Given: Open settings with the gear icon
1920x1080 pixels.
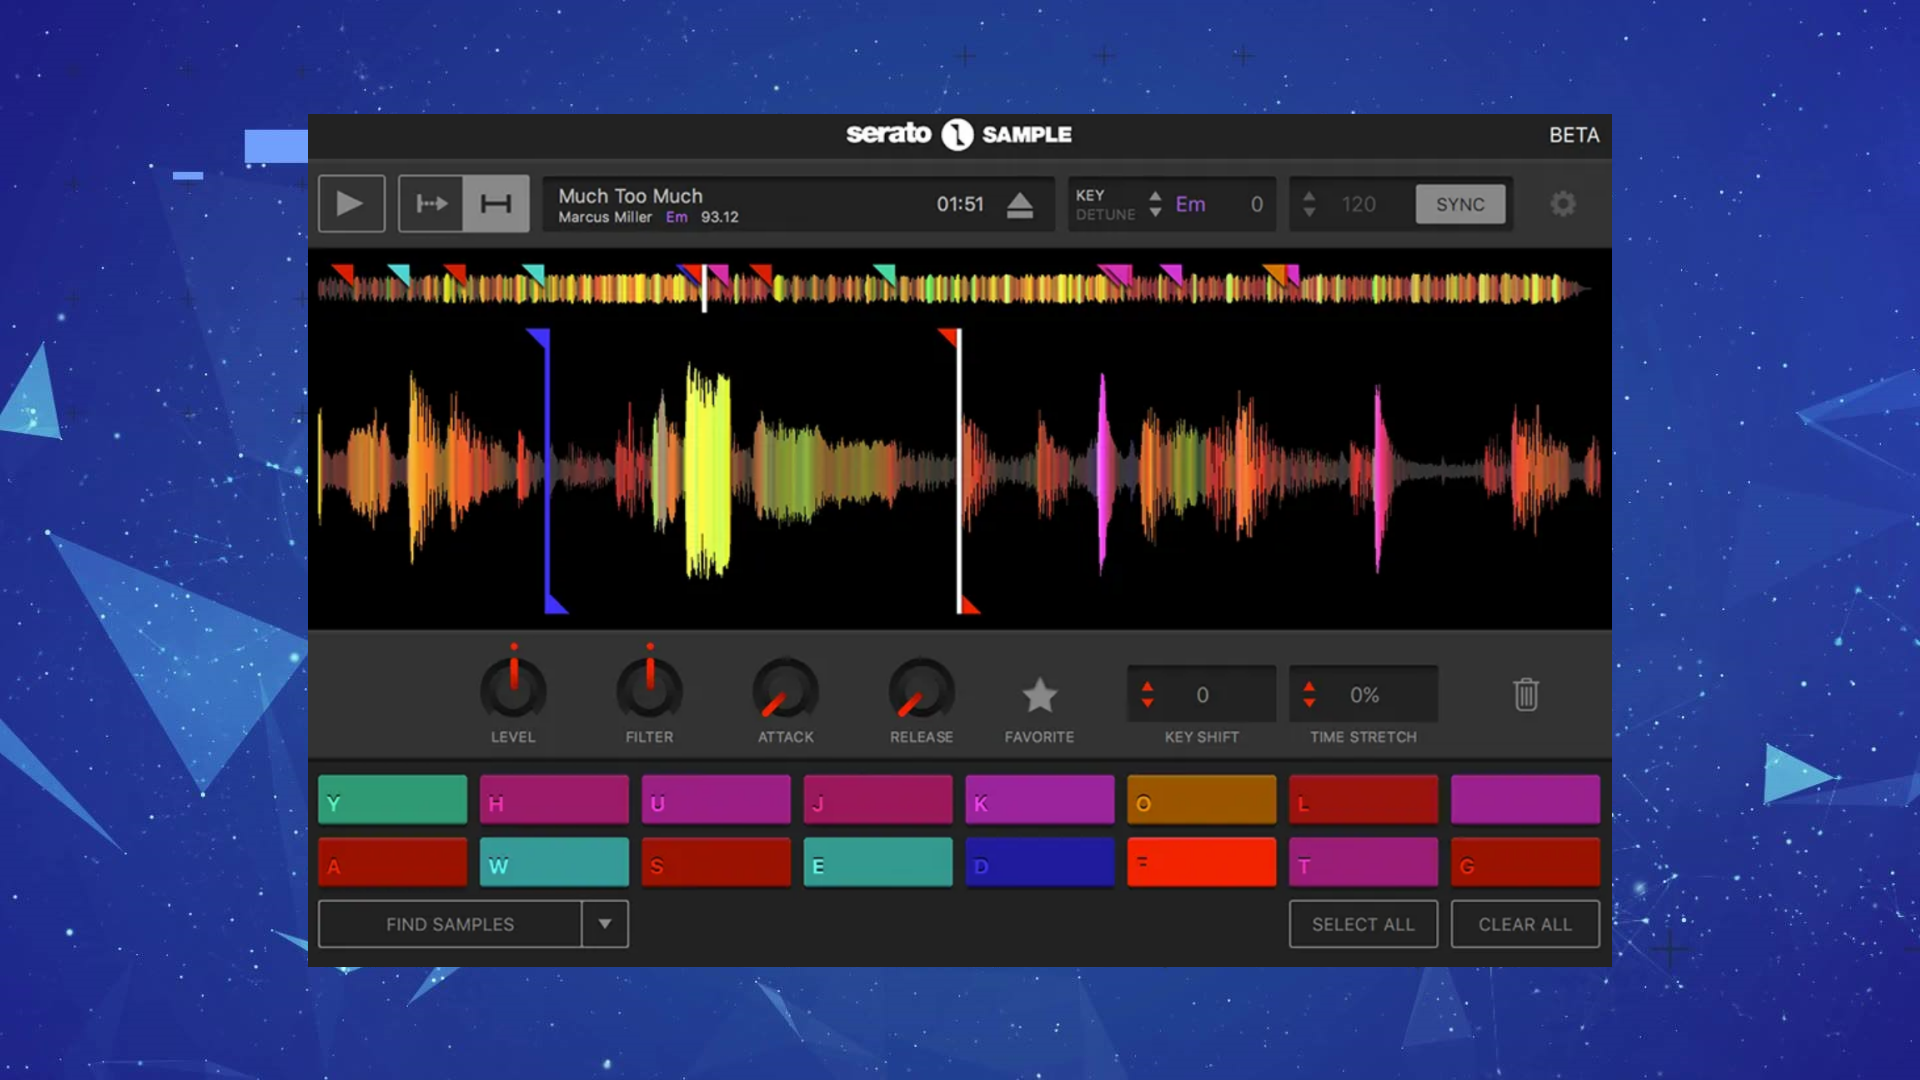Looking at the screenshot, I should [x=1562, y=204].
